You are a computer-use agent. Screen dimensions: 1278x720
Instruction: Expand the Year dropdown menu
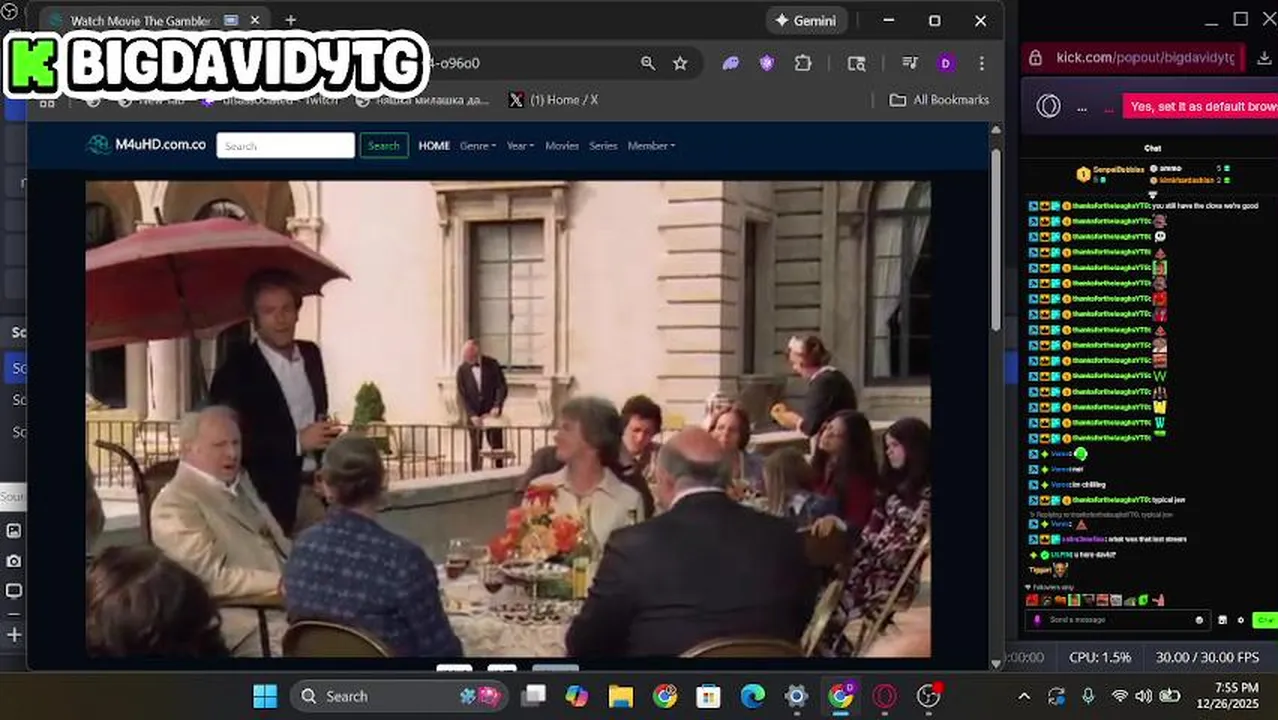[x=520, y=145]
